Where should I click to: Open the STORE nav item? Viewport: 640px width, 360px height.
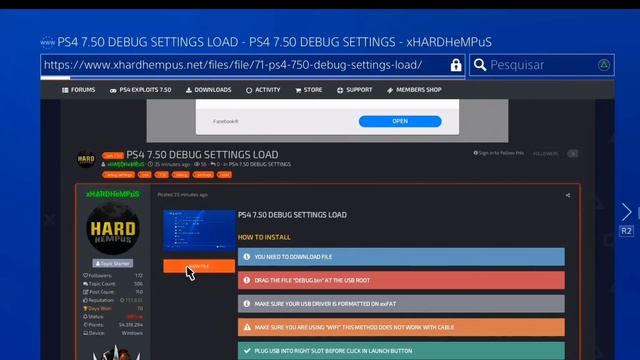coord(309,90)
